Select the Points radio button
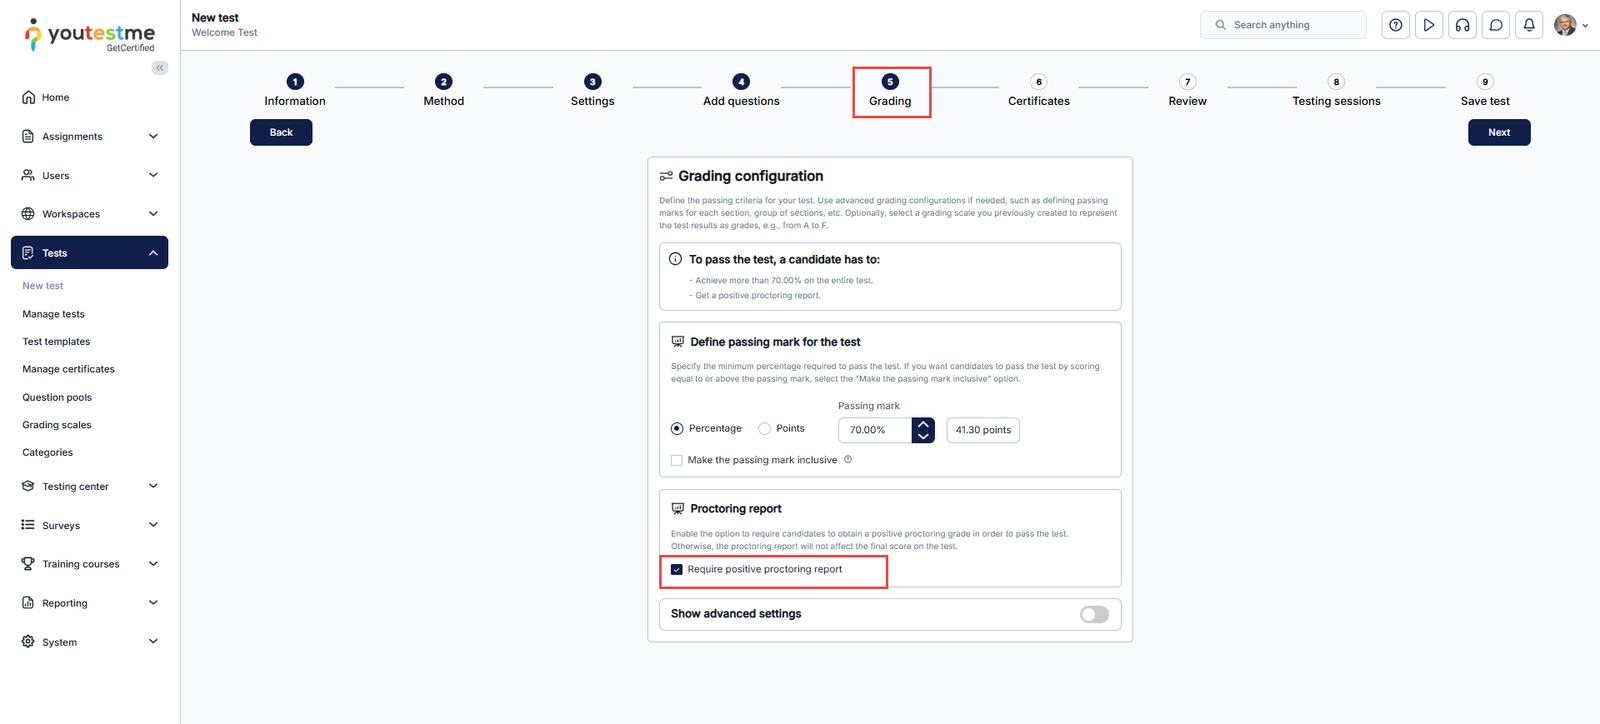1600x724 pixels. pyautogui.click(x=765, y=429)
